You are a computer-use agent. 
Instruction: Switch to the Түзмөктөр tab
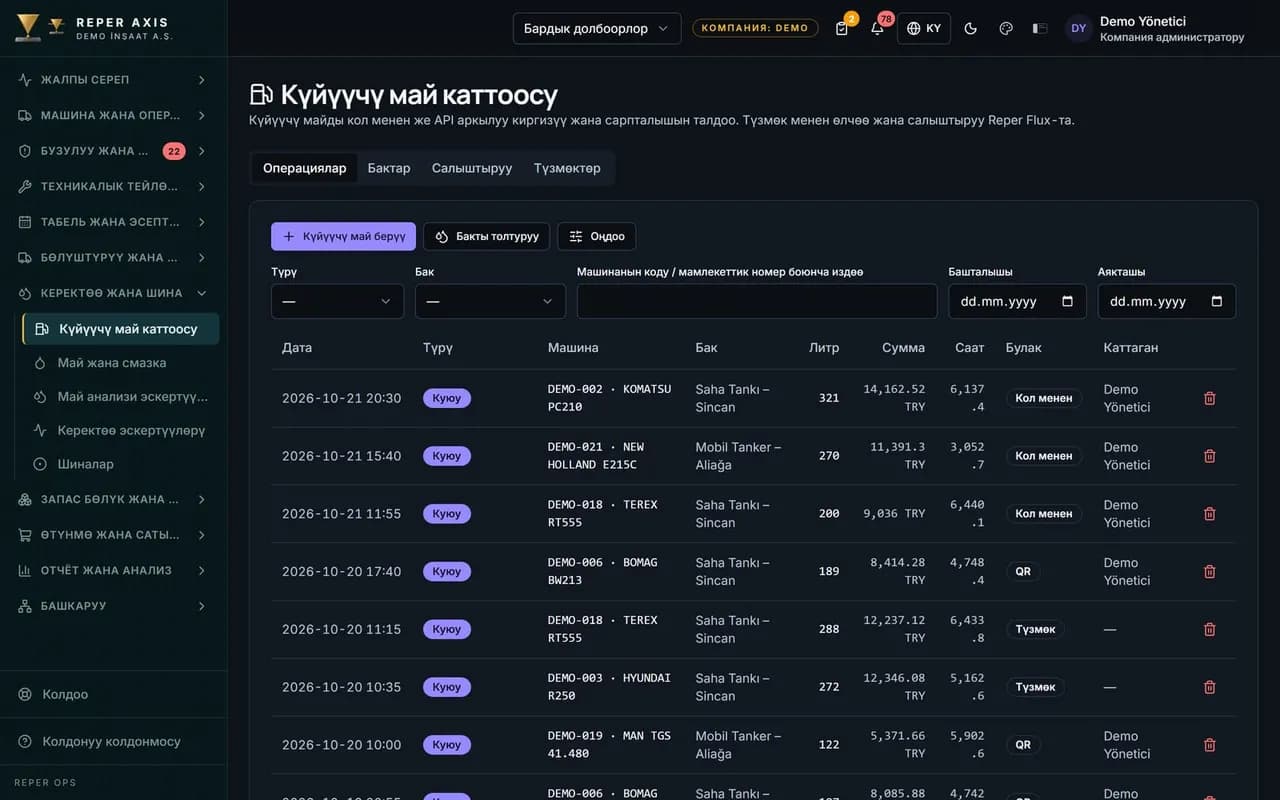[567, 168]
